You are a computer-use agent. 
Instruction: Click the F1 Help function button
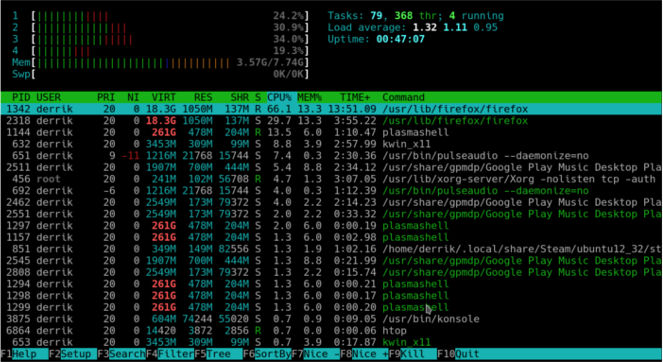pos(24,354)
